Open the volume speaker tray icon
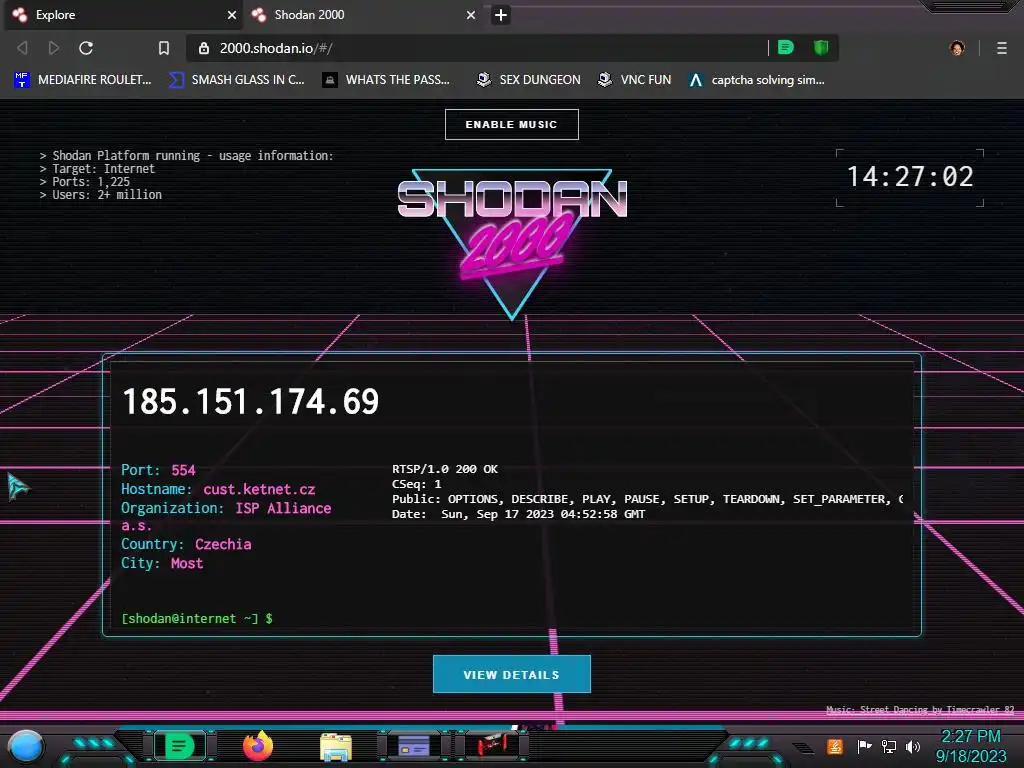The image size is (1024, 768). tap(913, 746)
